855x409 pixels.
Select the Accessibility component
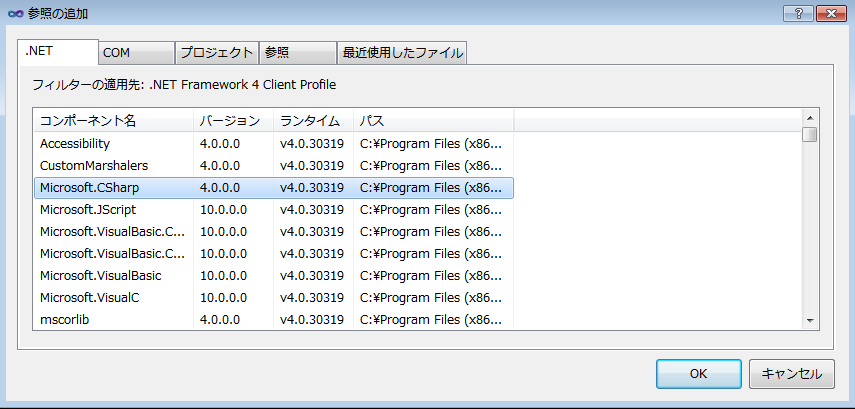coord(274,144)
